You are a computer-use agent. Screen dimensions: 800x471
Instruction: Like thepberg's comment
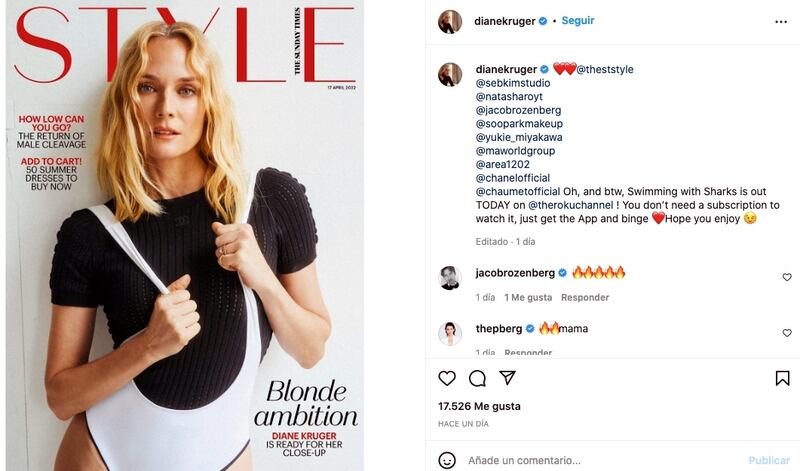point(787,333)
